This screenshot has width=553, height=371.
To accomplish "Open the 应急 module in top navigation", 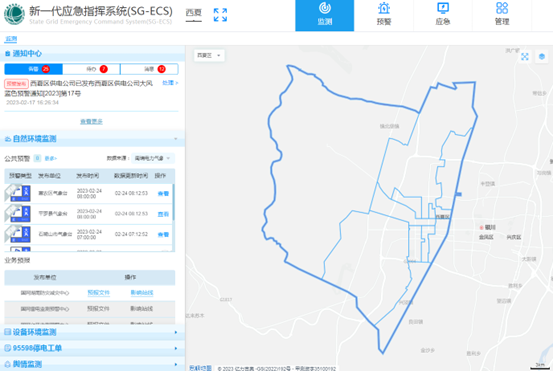I will (443, 16).
